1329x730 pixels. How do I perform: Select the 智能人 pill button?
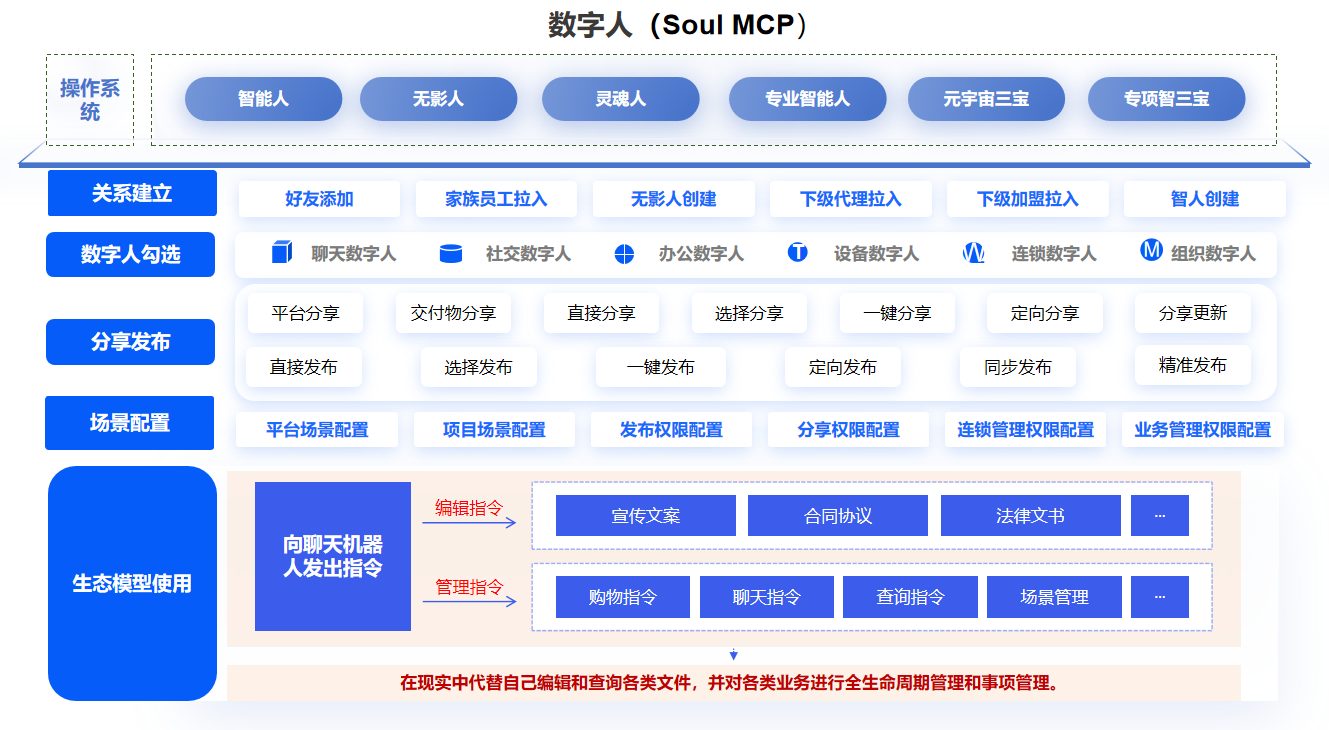pyautogui.click(x=264, y=99)
